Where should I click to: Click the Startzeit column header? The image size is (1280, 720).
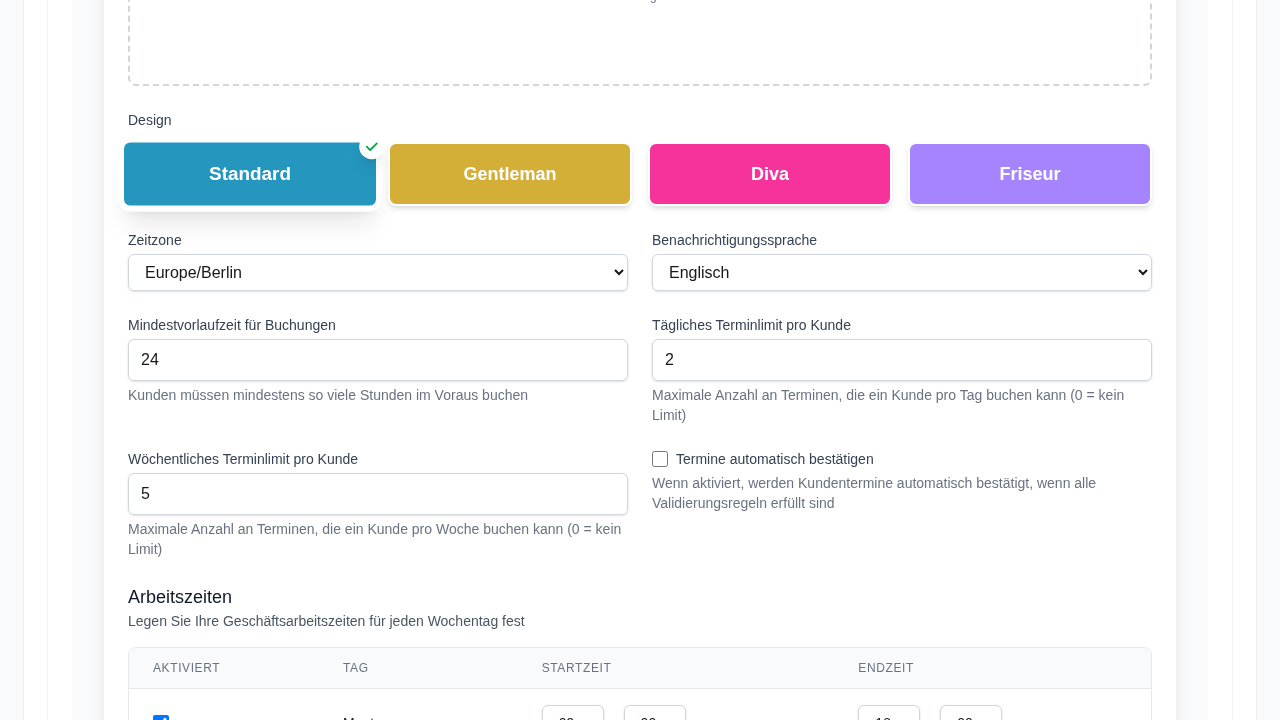coord(575,668)
